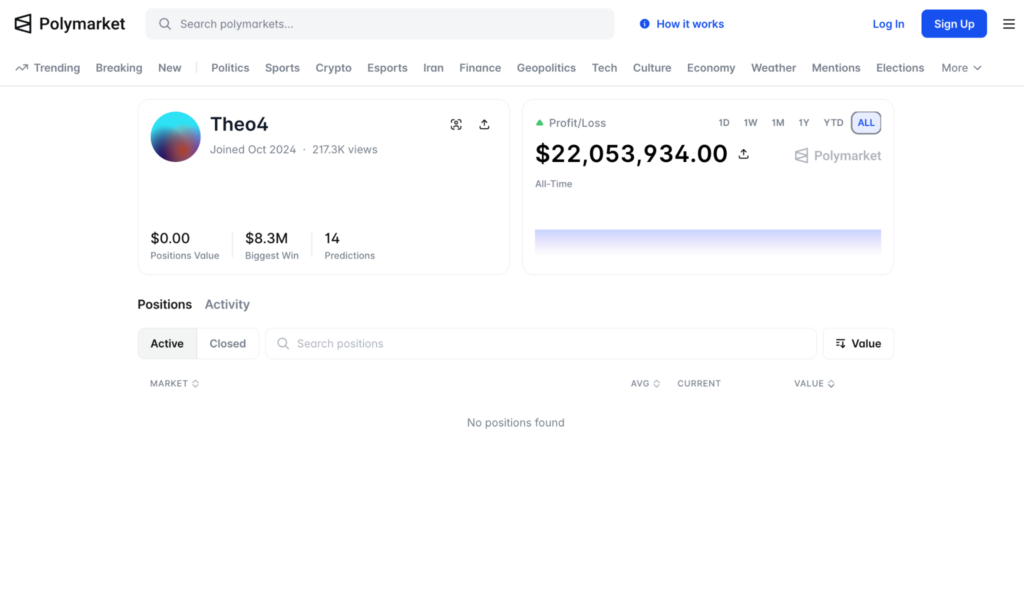The width and height of the screenshot is (1024, 589).
Task: Select the 1M time range
Action: 778,123
